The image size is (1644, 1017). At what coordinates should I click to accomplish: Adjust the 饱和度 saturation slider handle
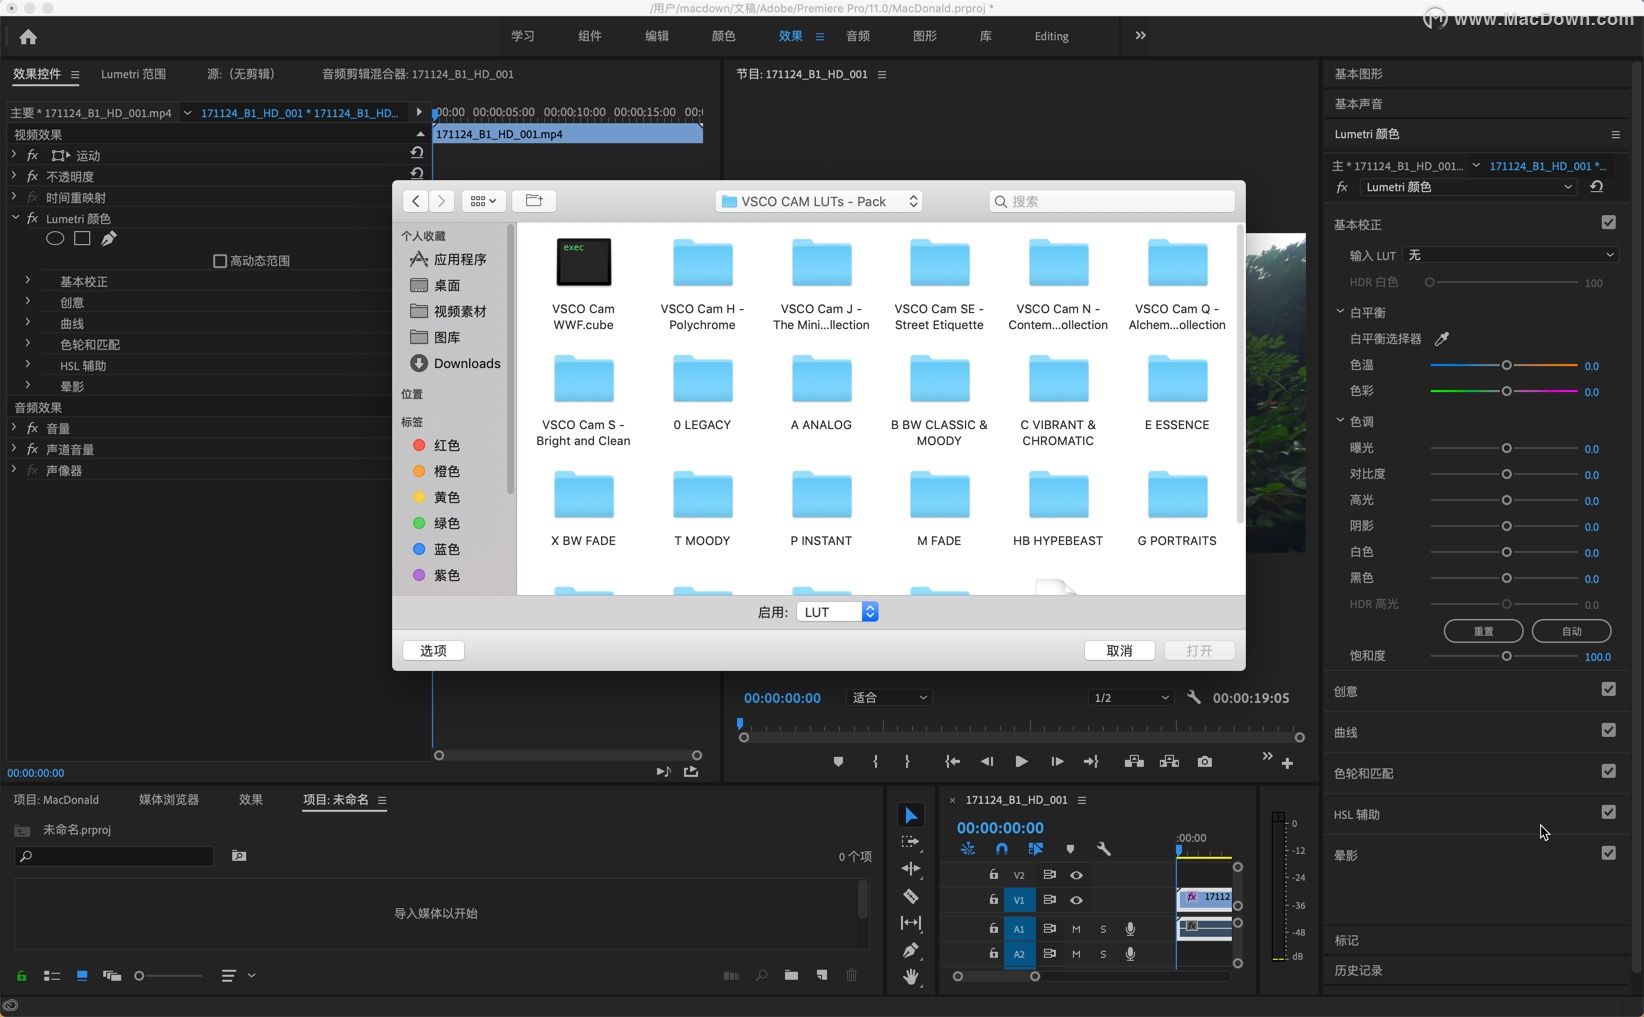click(x=1506, y=656)
